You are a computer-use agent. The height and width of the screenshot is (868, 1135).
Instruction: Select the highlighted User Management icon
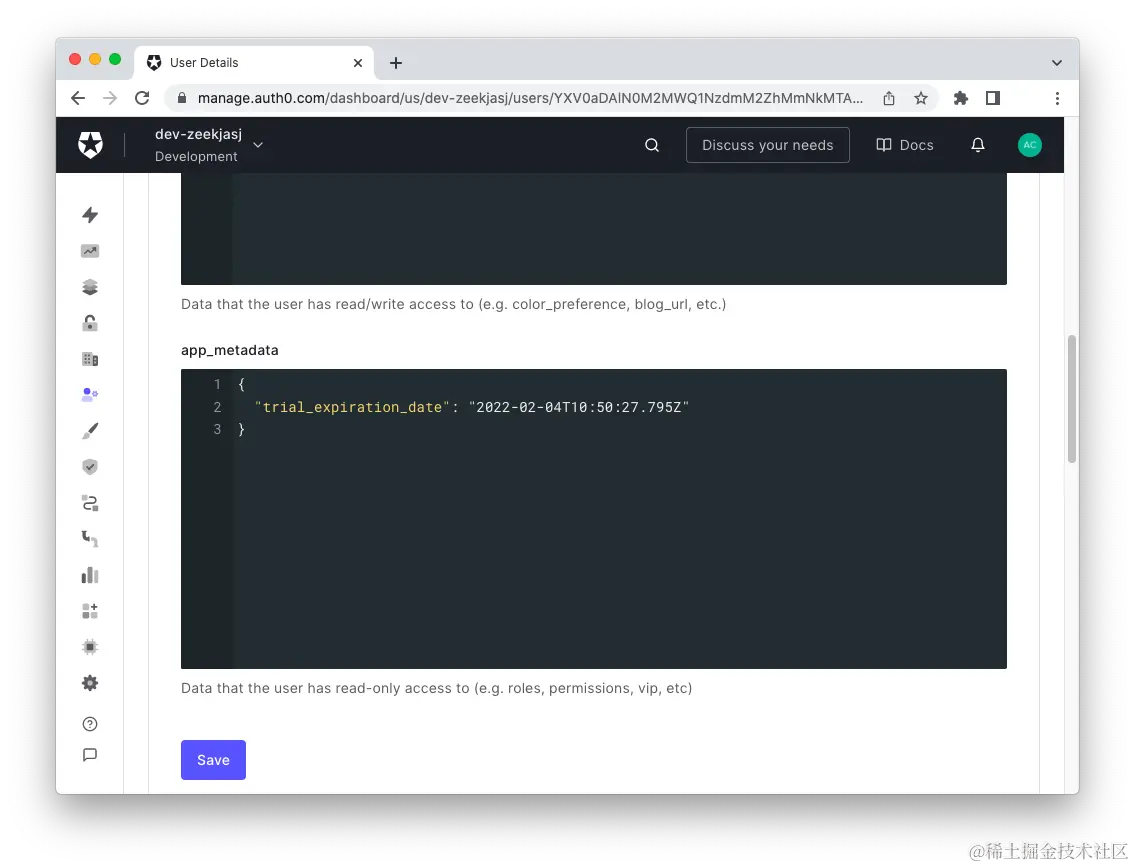(90, 394)
